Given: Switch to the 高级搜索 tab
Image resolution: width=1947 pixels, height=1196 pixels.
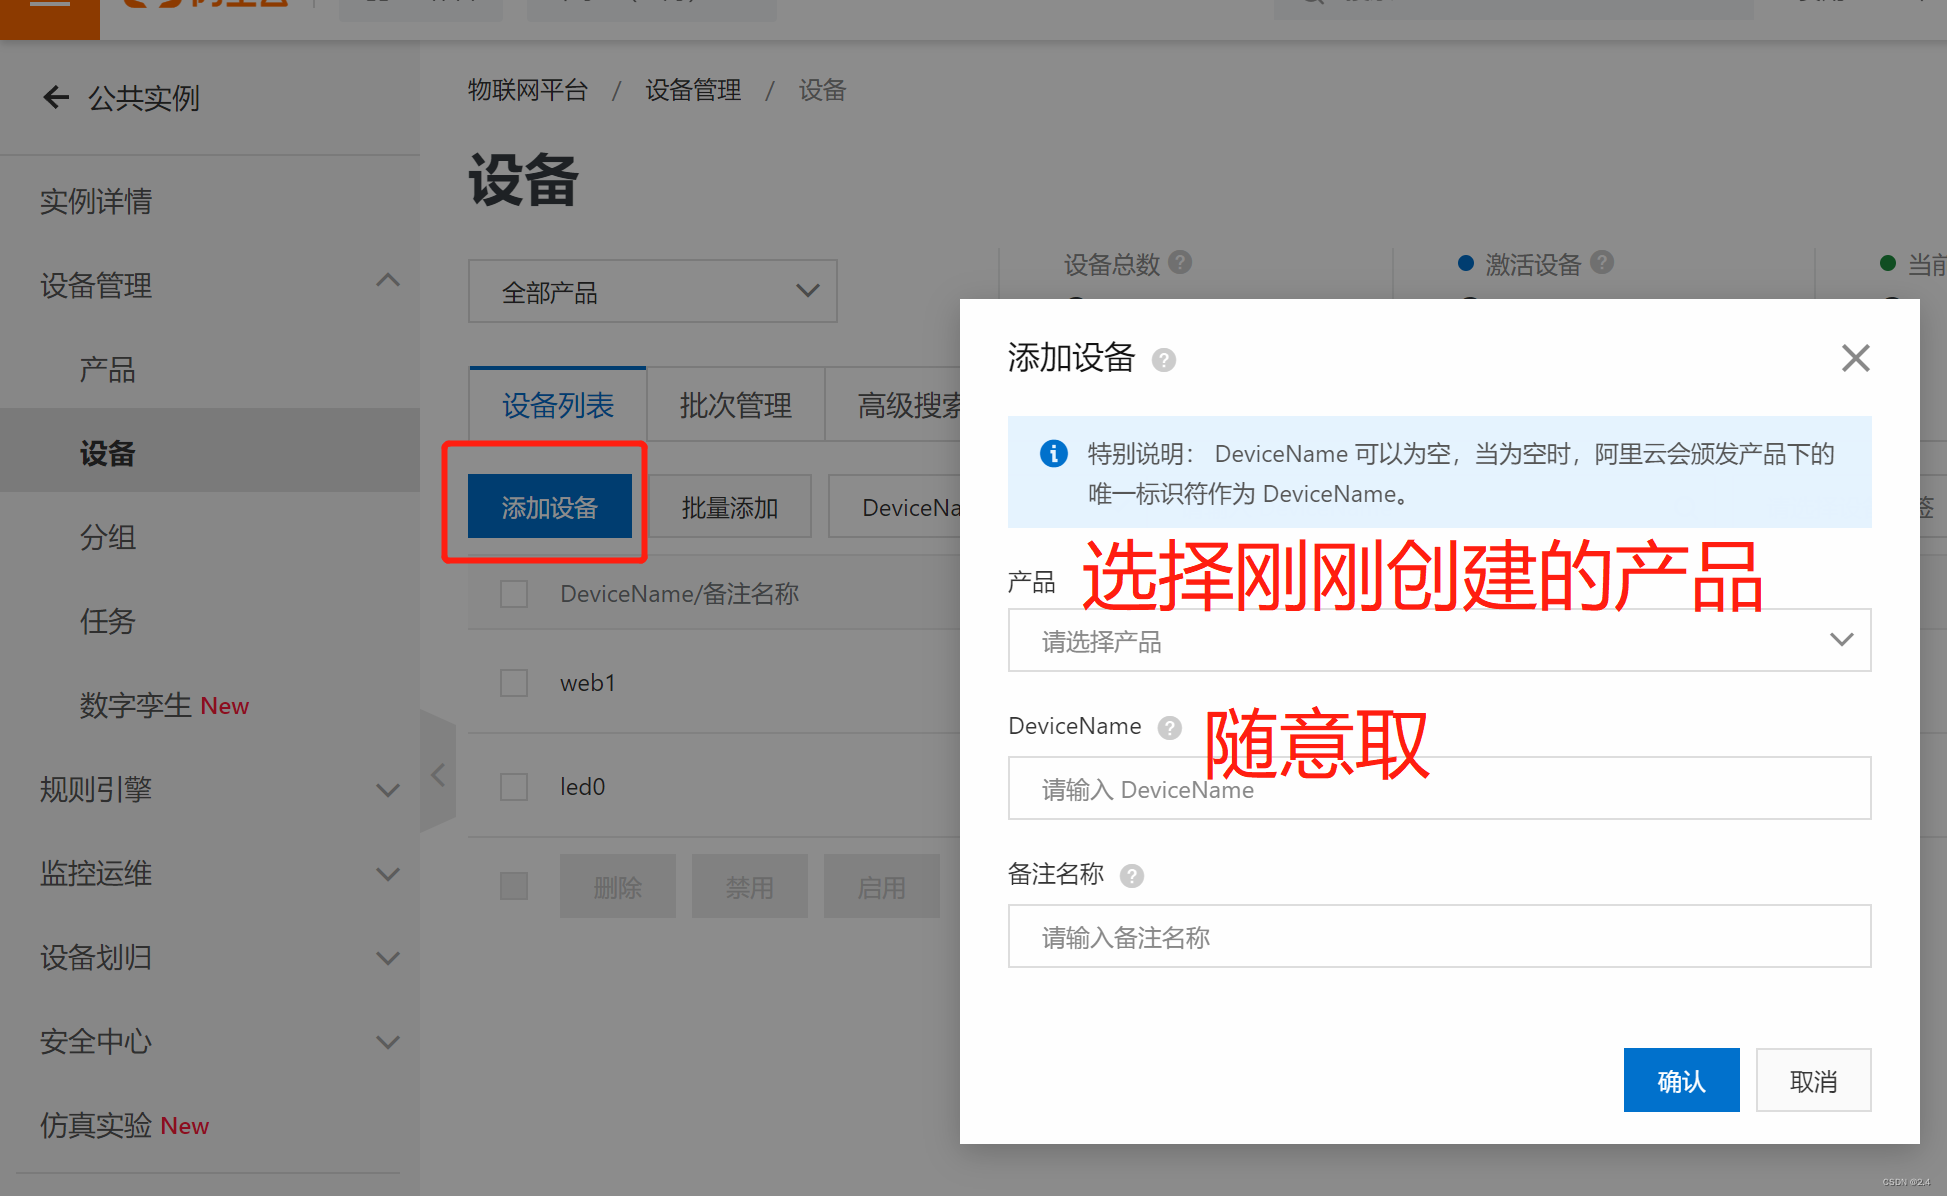Looking at the screenshot, I should 905,404.
